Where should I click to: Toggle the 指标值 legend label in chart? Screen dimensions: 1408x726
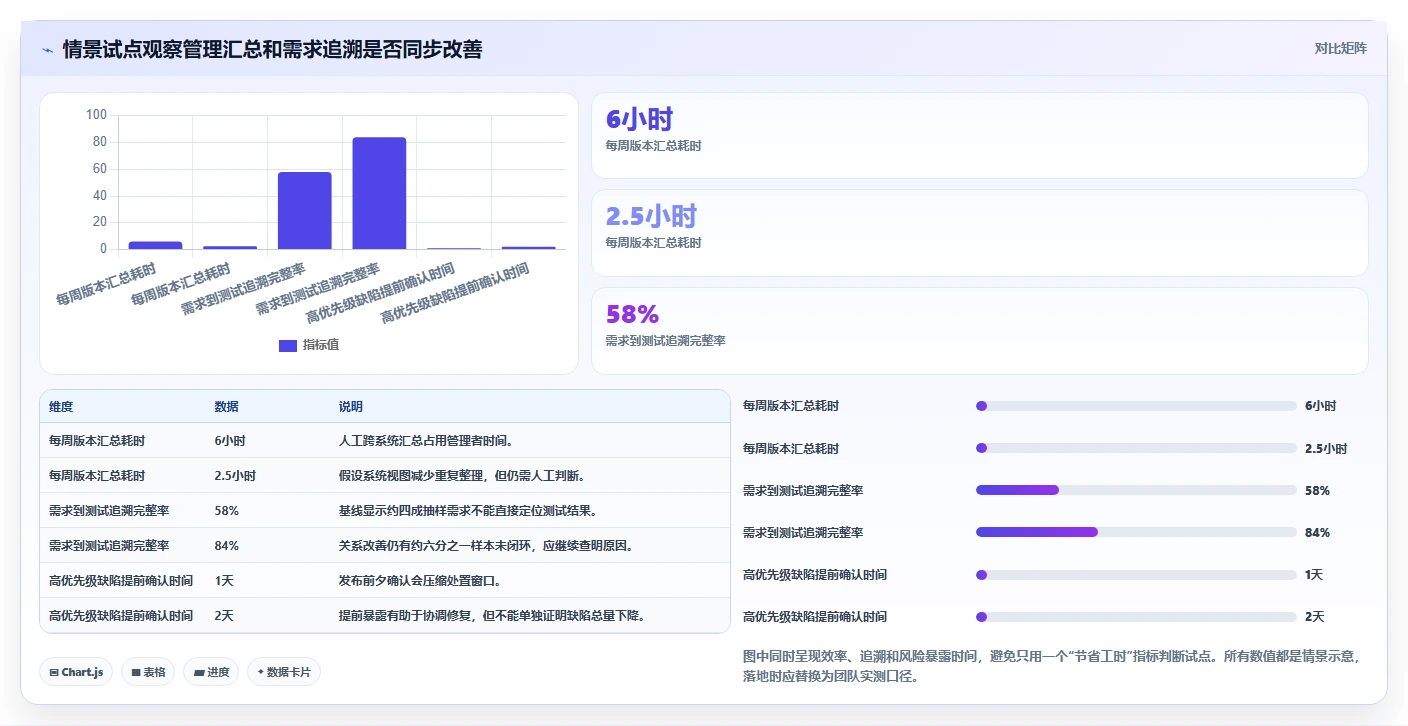click(321, 345)
